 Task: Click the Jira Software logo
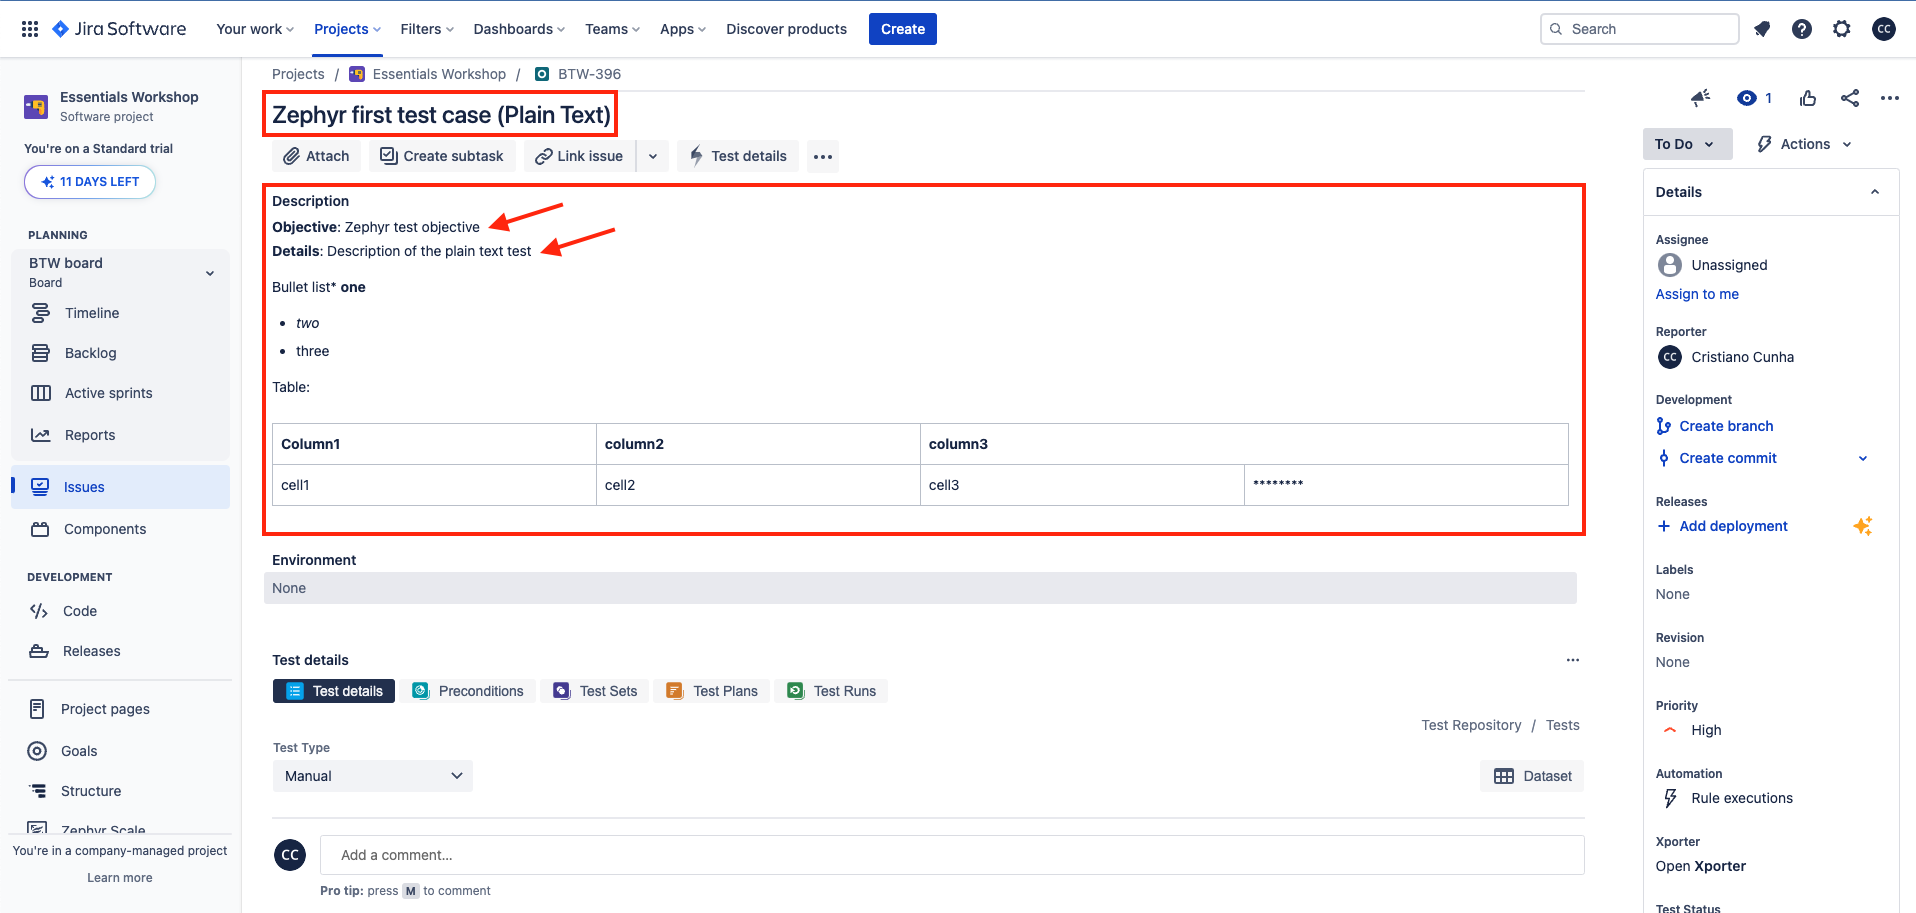click(119, 29)
